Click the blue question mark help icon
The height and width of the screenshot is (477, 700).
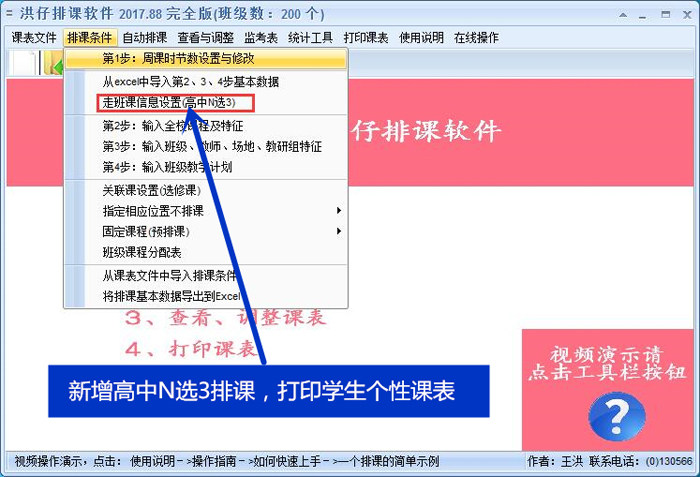pyautogui.click(x=617, y=416)
